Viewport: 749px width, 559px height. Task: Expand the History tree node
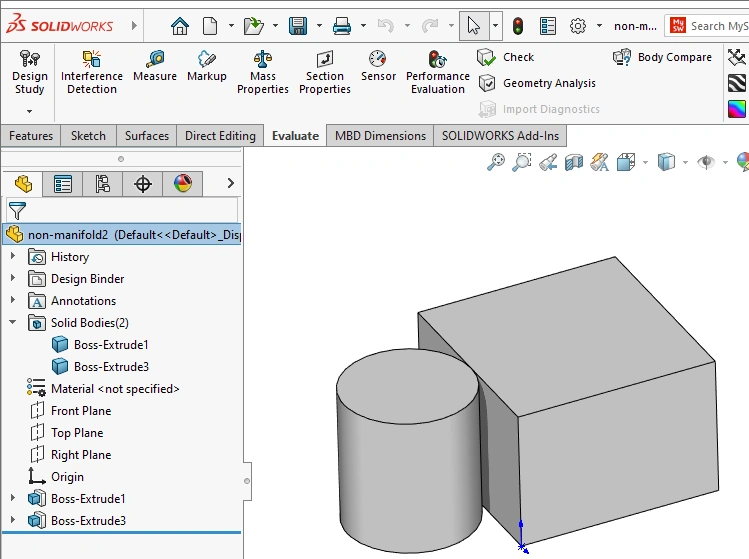tap(13, 257)
